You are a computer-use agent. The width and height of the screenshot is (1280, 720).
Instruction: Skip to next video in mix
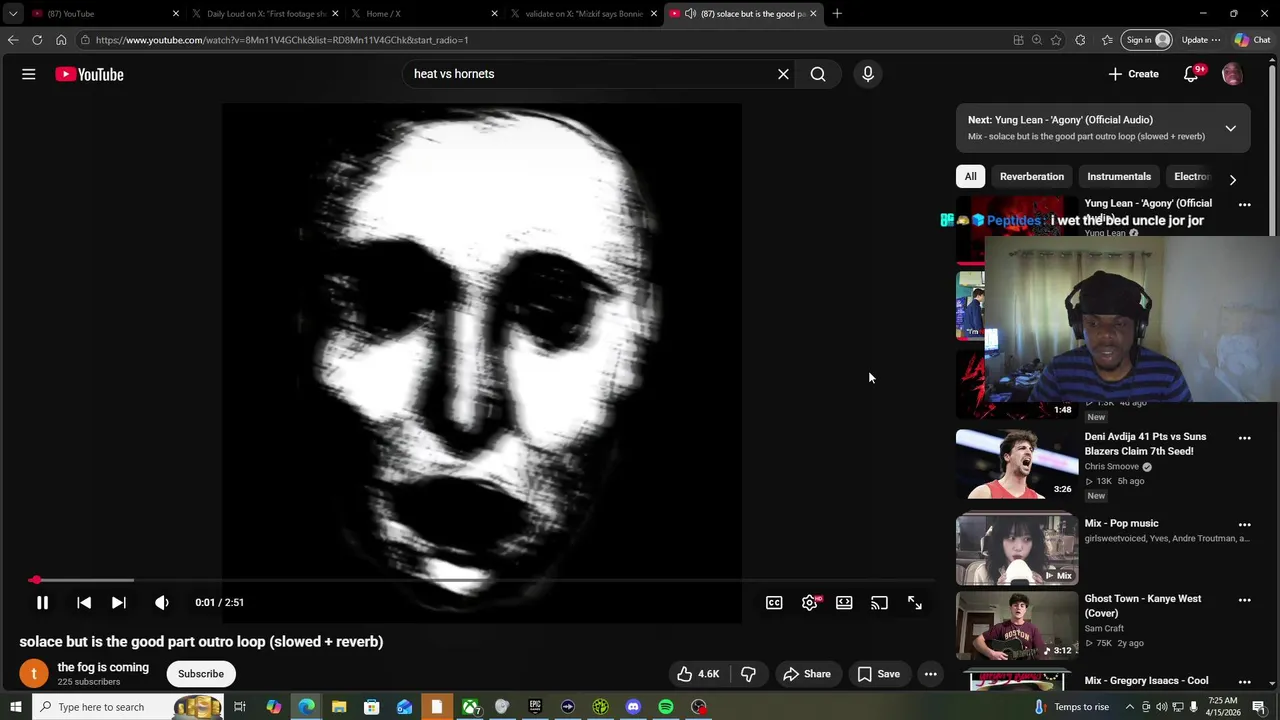(x=118, y=602)
